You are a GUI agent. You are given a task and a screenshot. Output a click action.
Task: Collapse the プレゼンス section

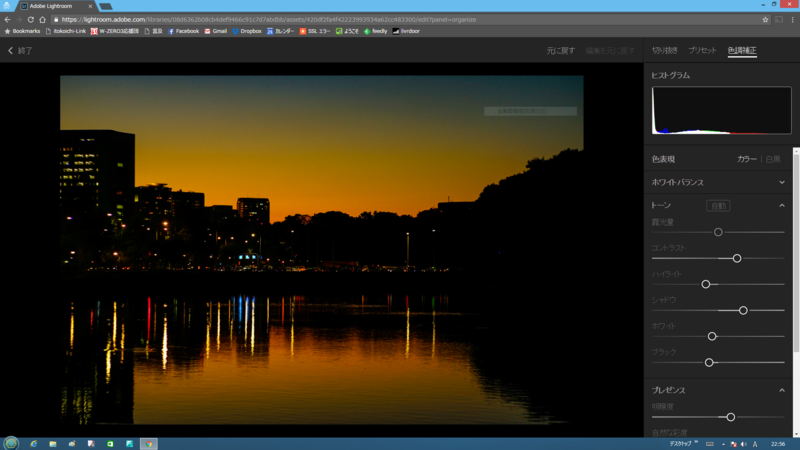click(782, 390)
